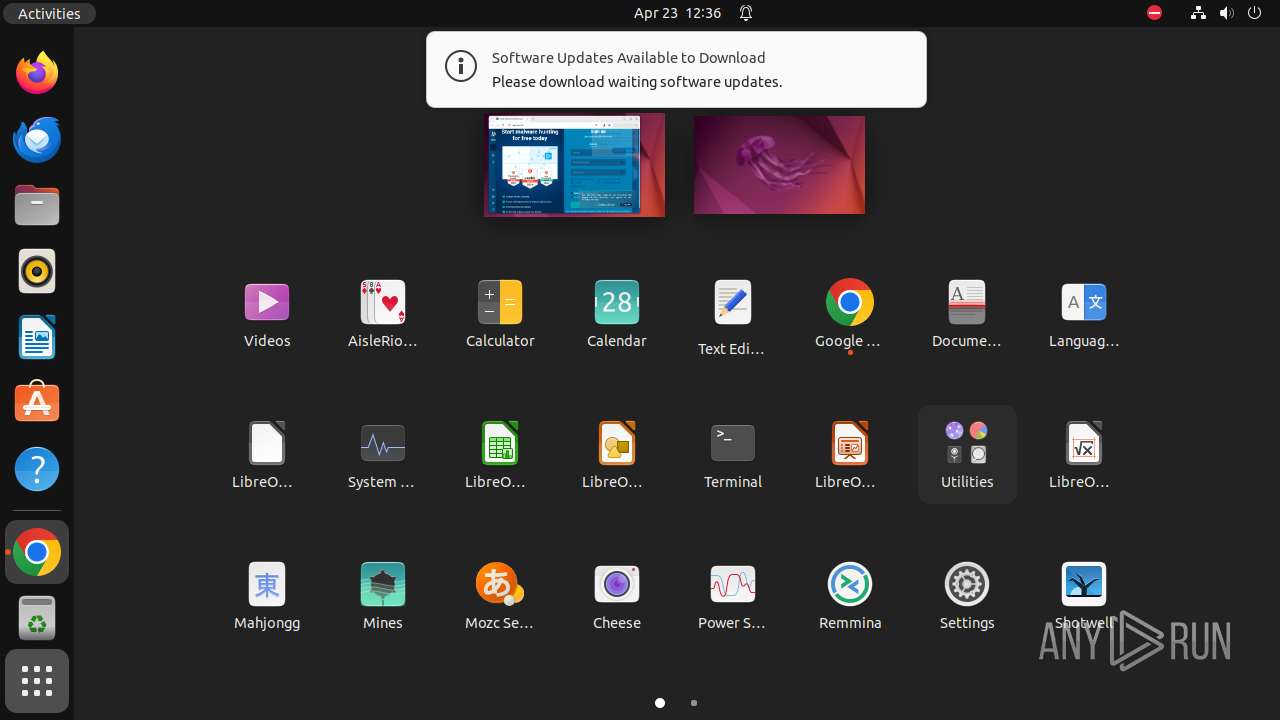The height and width of the screenshot is (720, 1280).
Task: Select the first app grid page dot
Action: 660,703
